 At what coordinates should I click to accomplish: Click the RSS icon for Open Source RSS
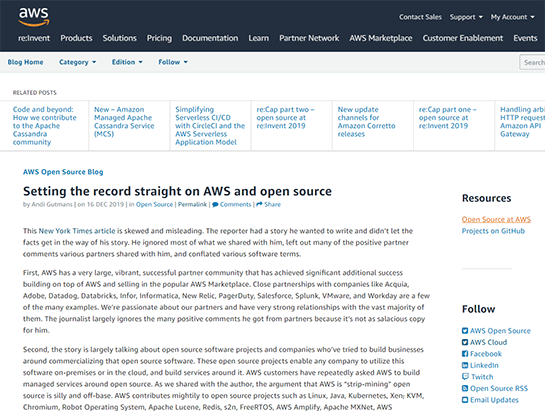coord(465,388)
